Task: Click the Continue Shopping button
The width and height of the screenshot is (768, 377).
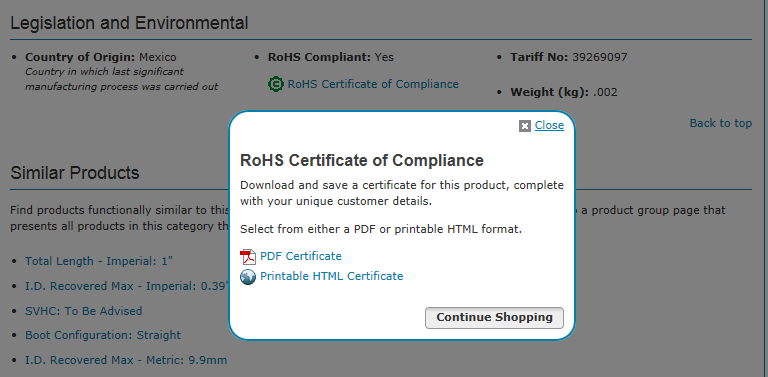Action: (x=494, y=318)
